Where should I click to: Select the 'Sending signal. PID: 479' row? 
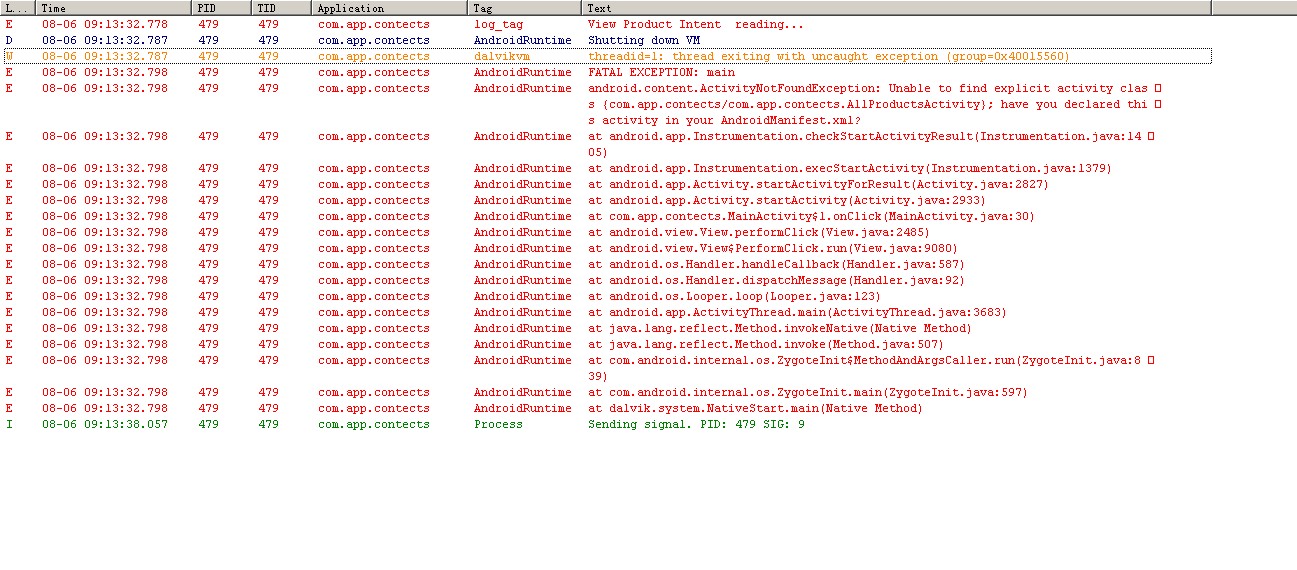click(x=606, y=424)
